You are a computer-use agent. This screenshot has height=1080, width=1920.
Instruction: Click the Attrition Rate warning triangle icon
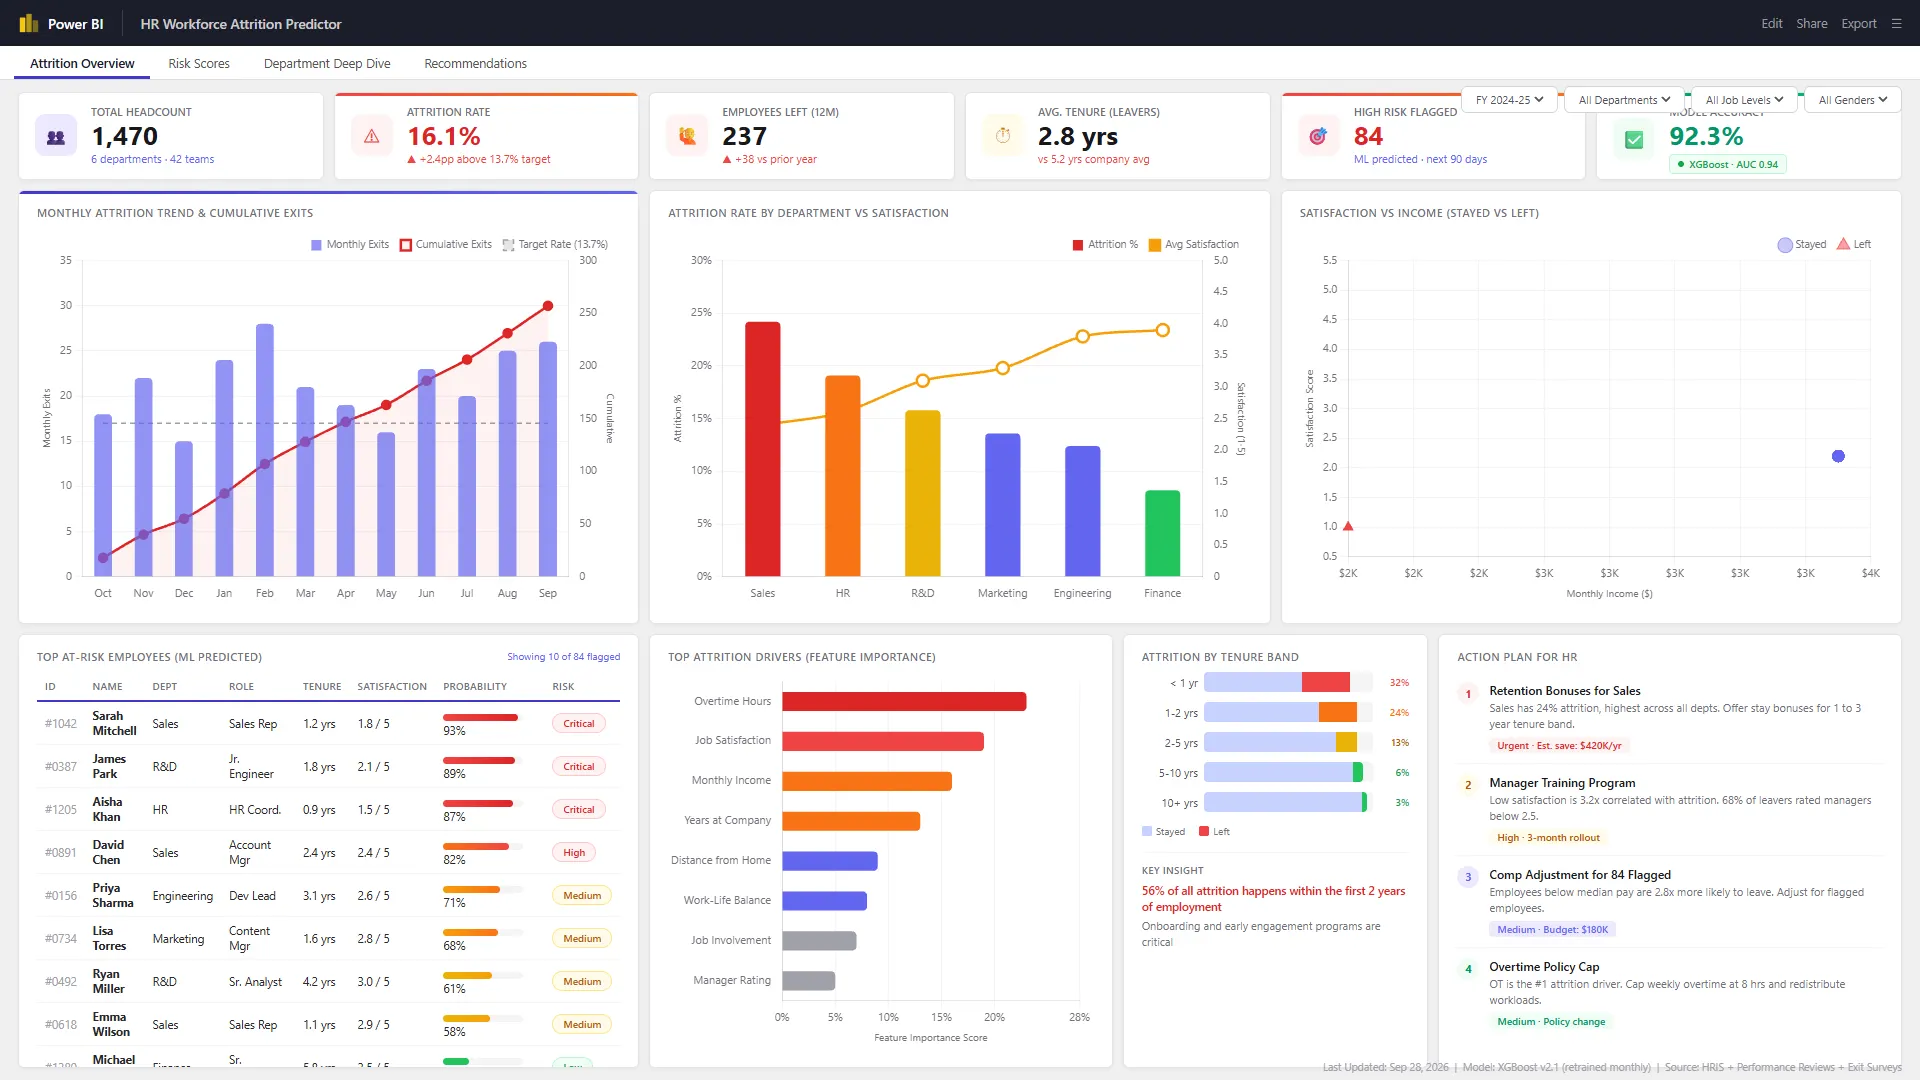point(371,136)
